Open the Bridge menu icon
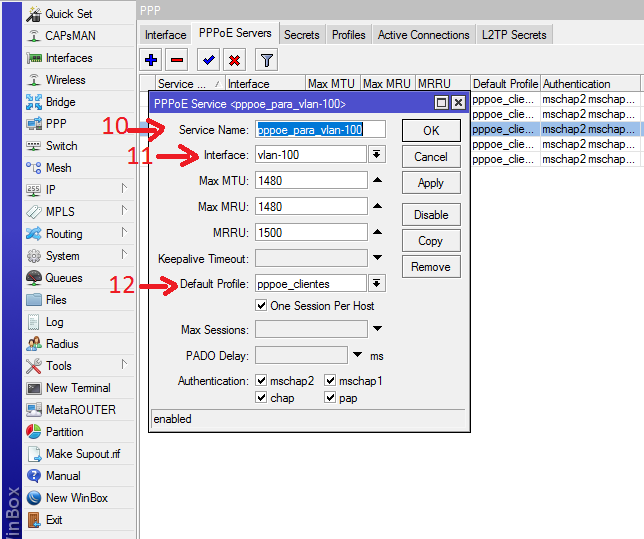The width and height of the screenshot is (644, 539). [34, 102]
